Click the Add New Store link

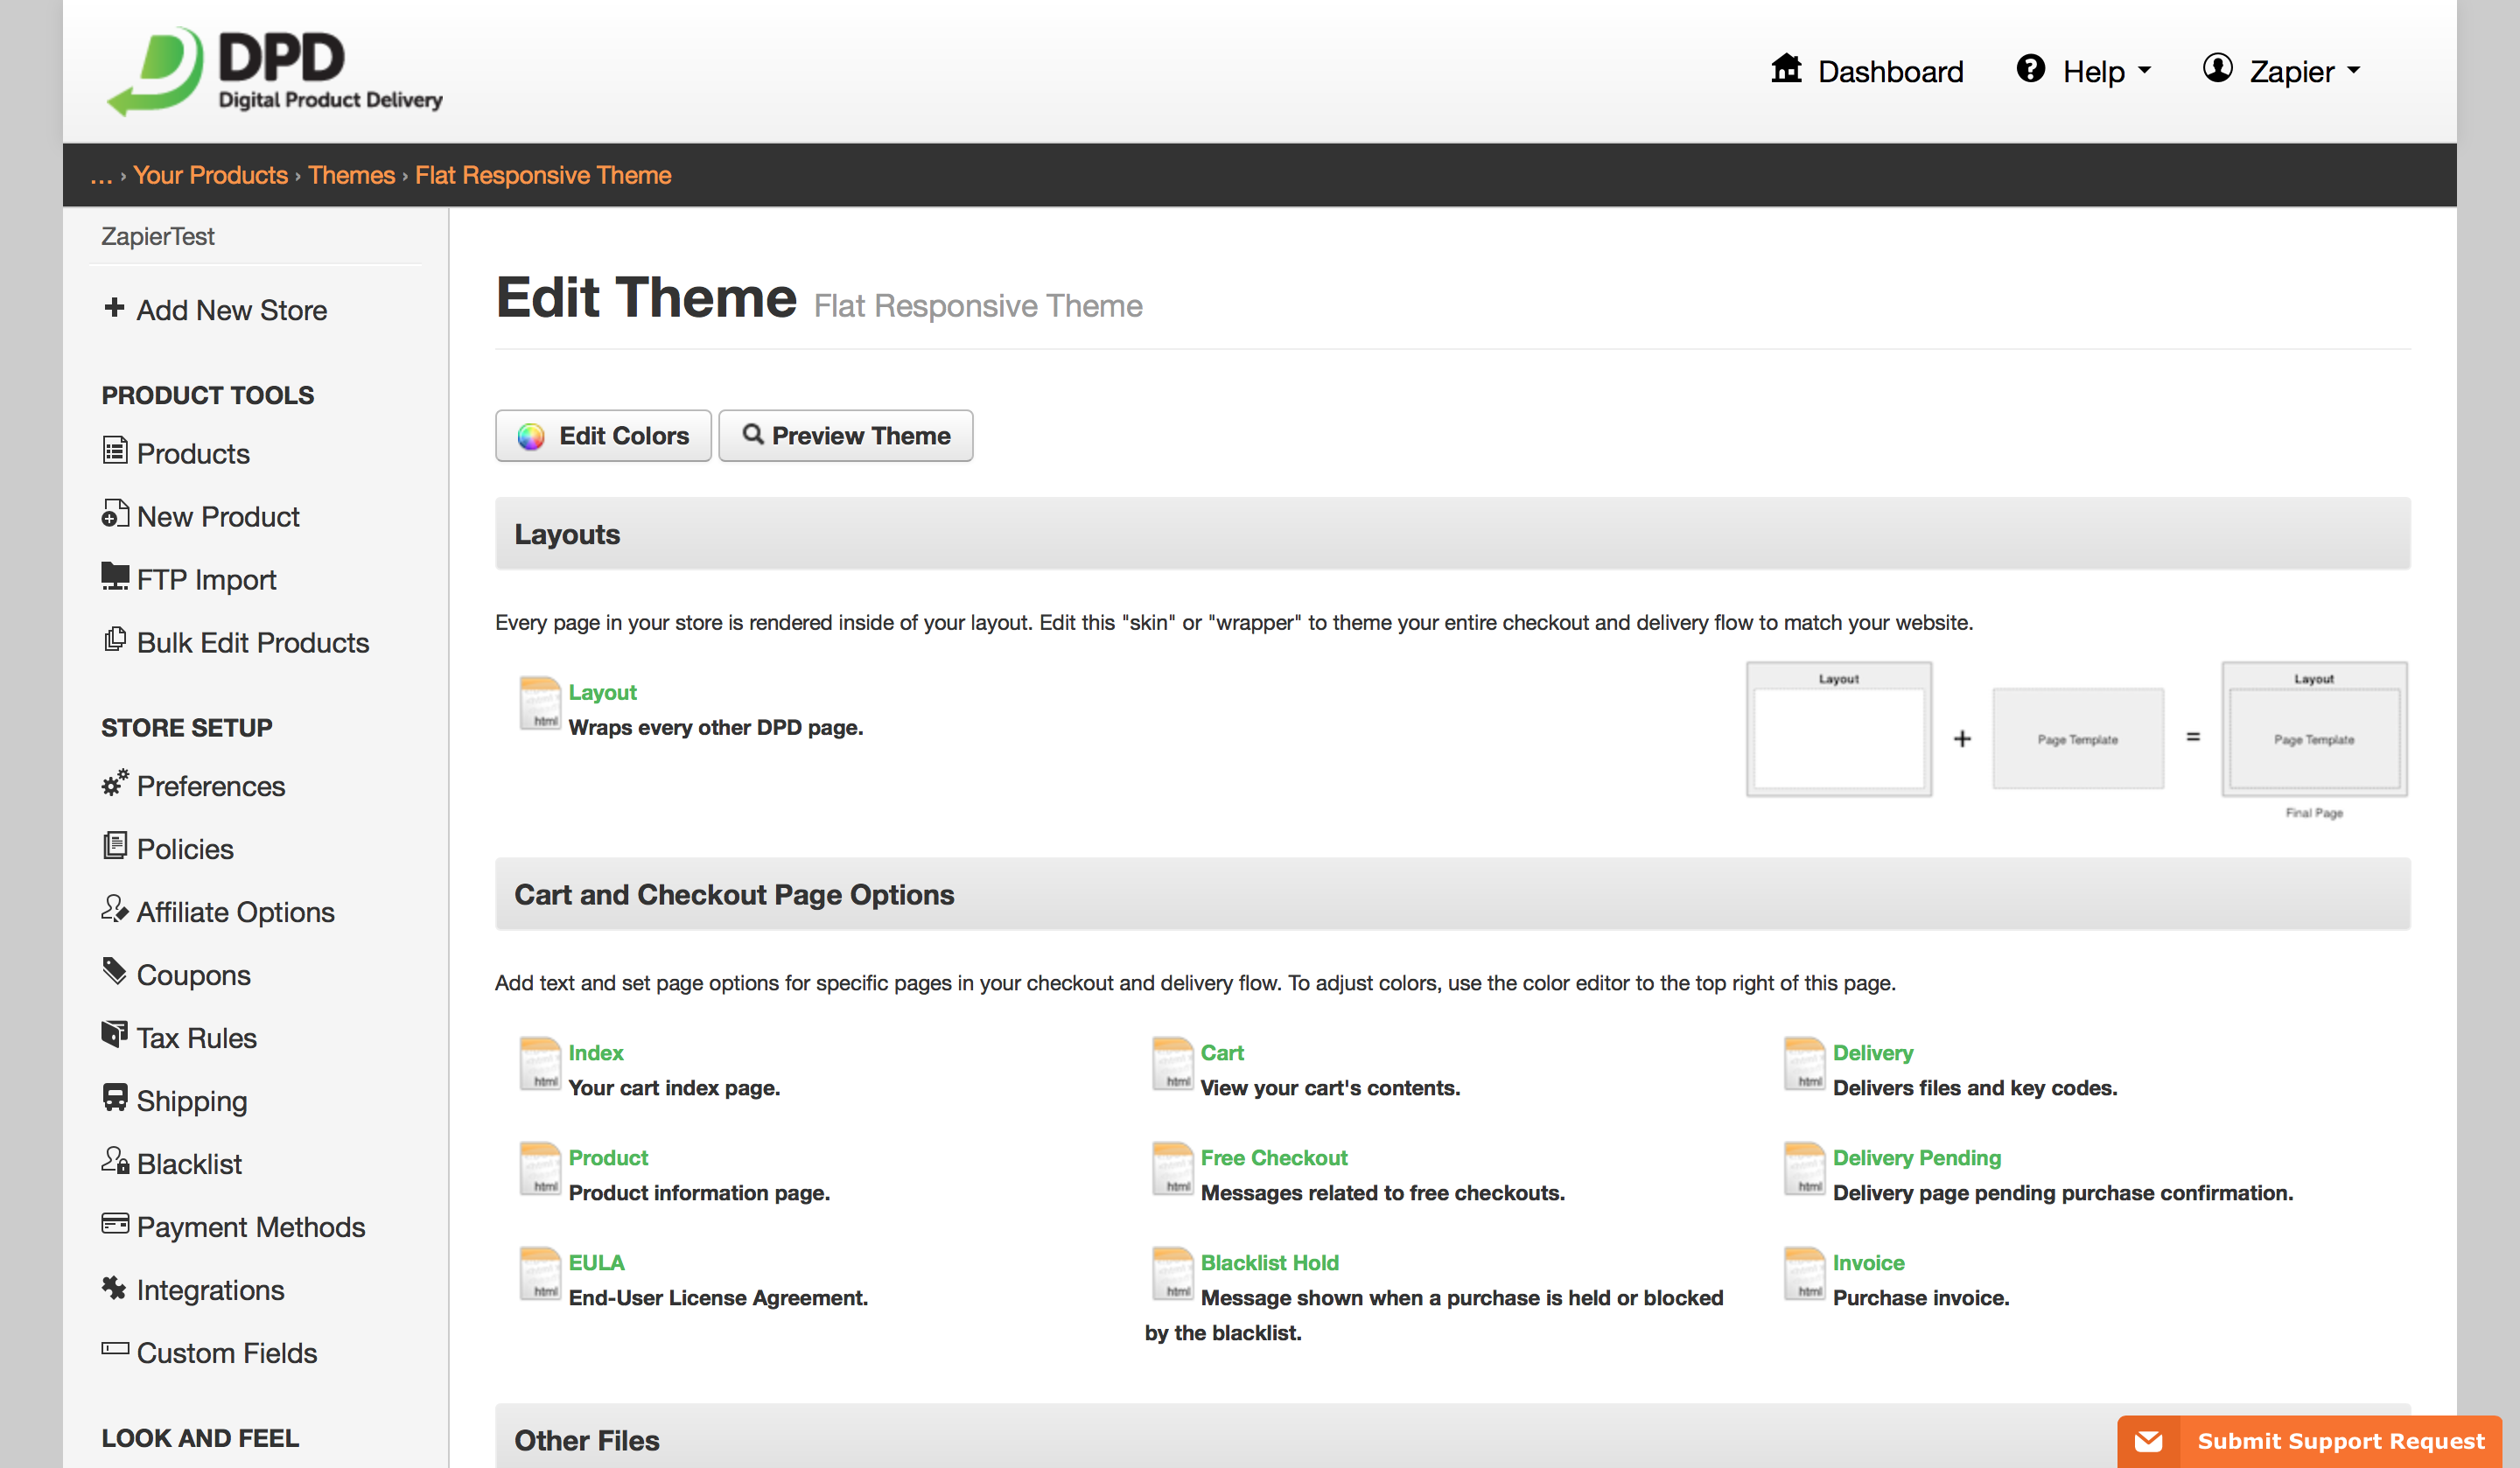232,310
